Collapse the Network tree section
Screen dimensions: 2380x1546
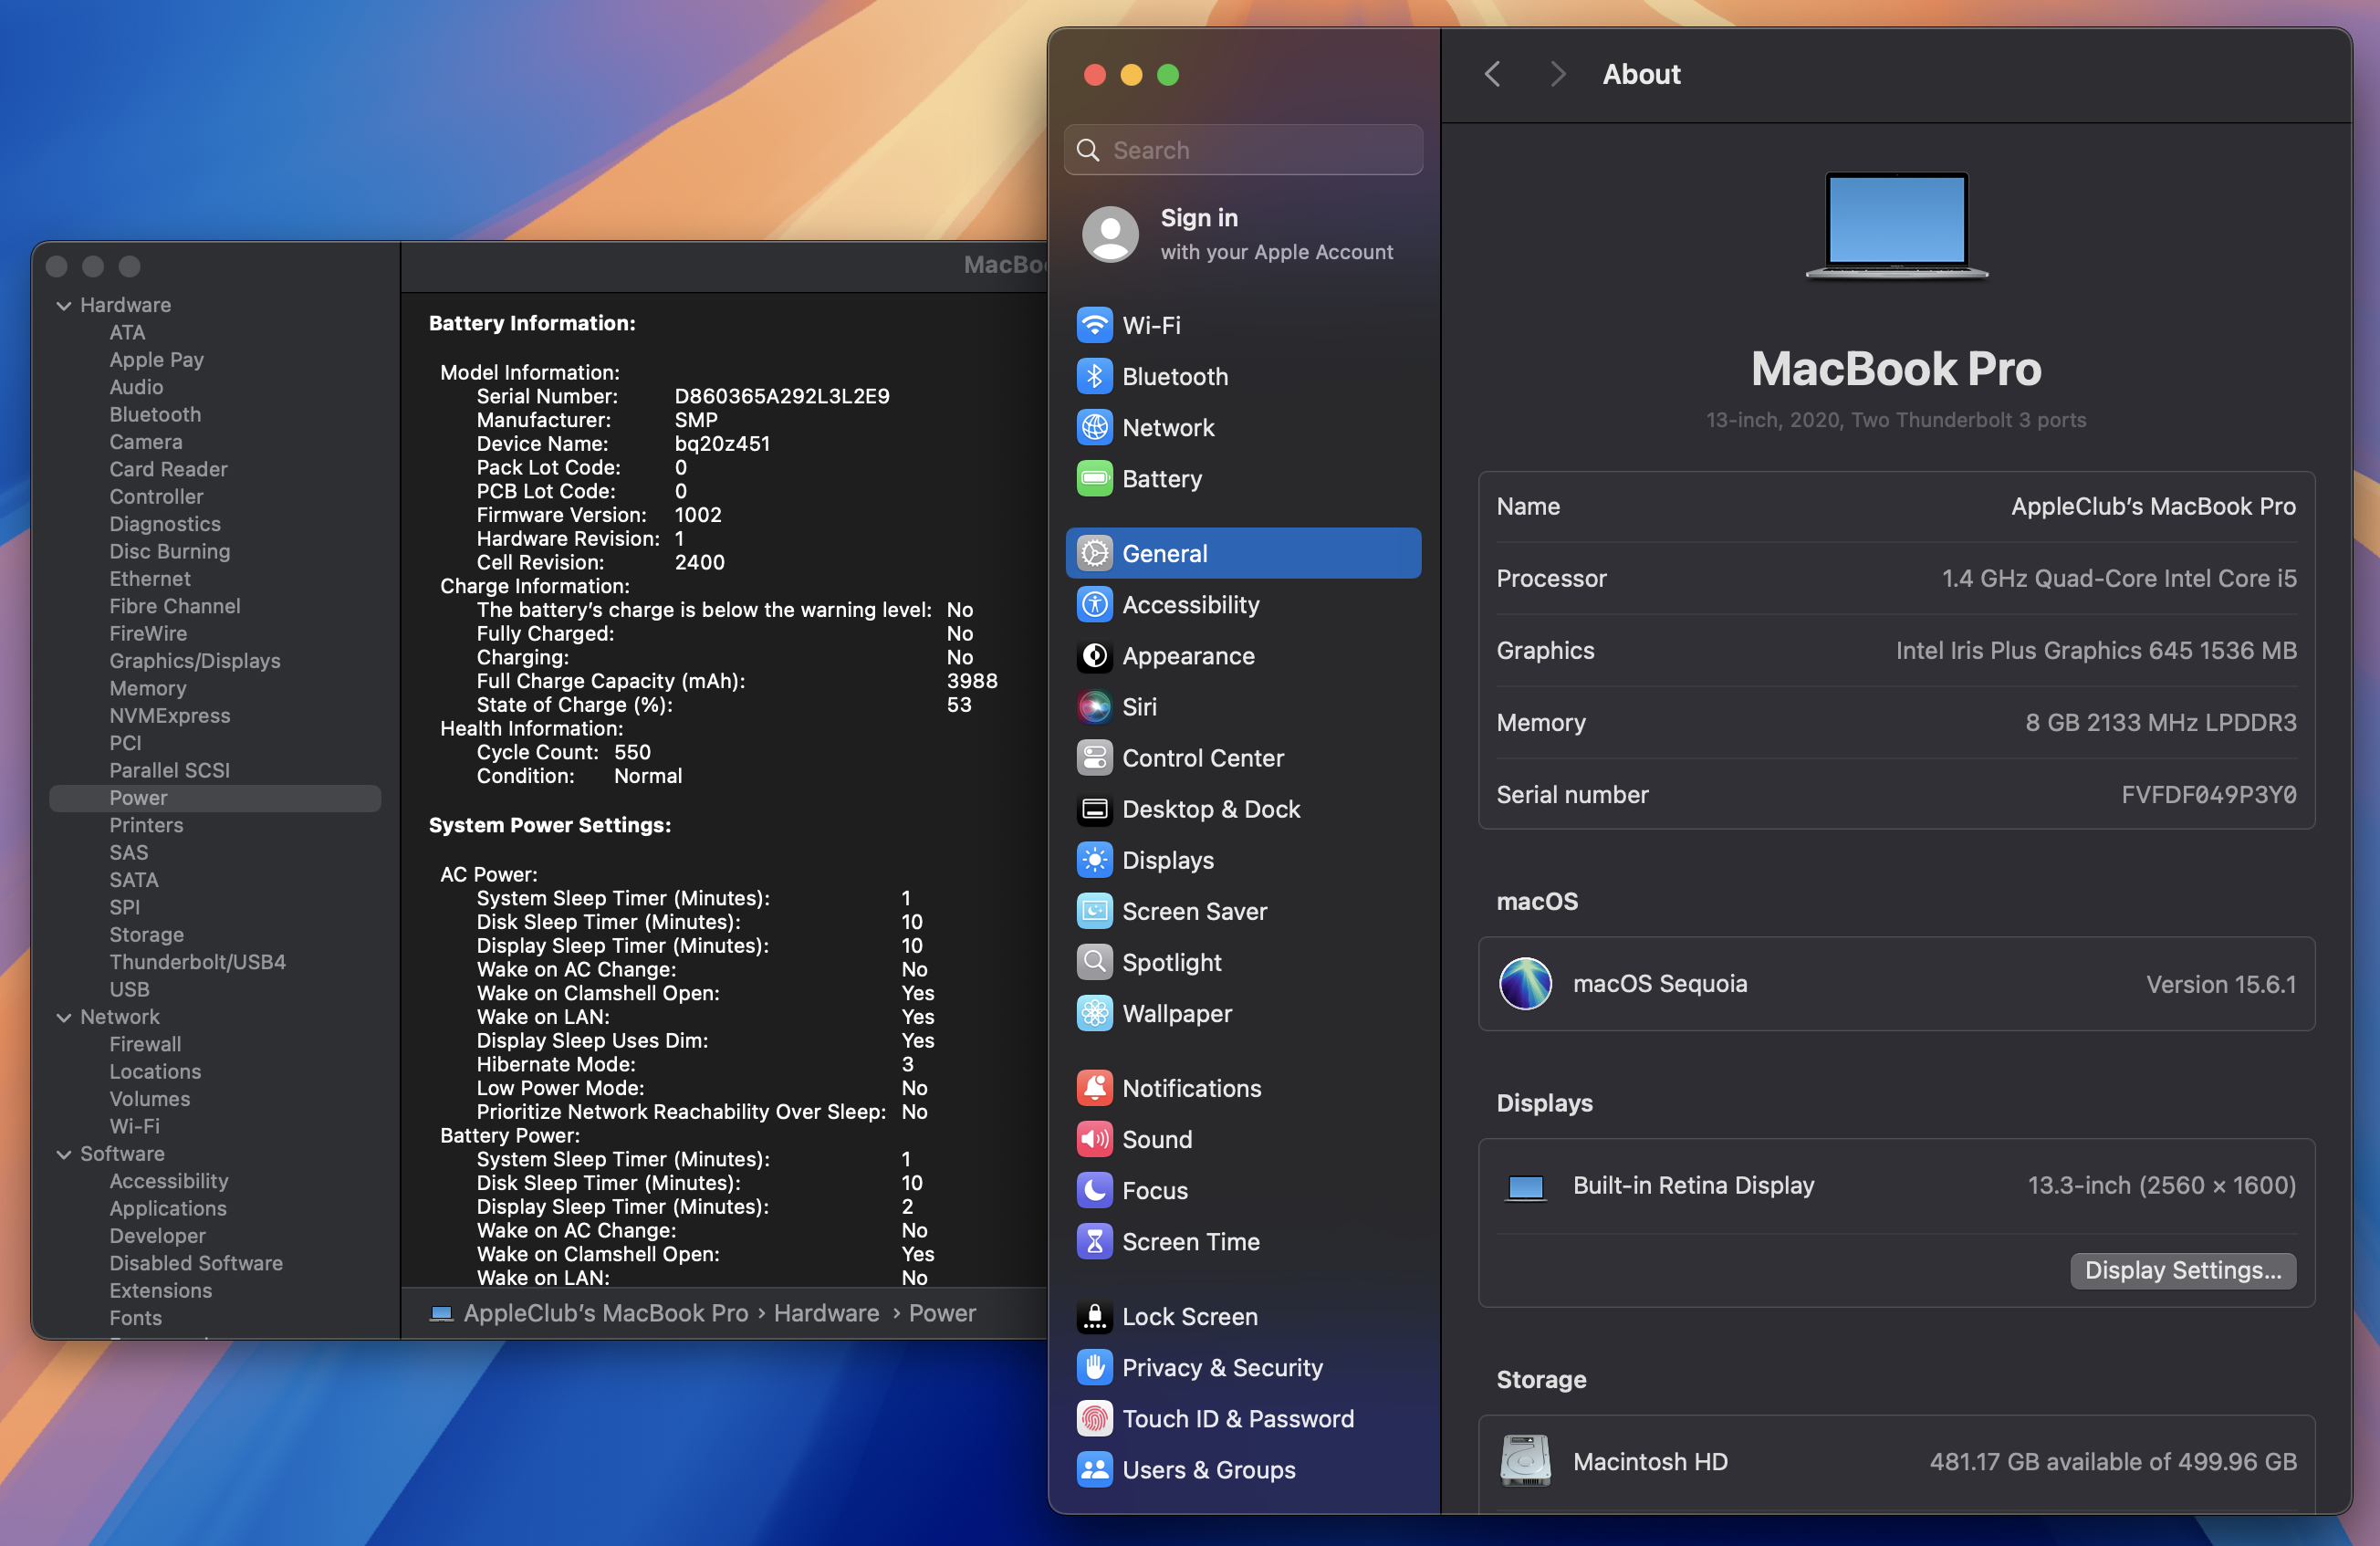point(64,1017)
